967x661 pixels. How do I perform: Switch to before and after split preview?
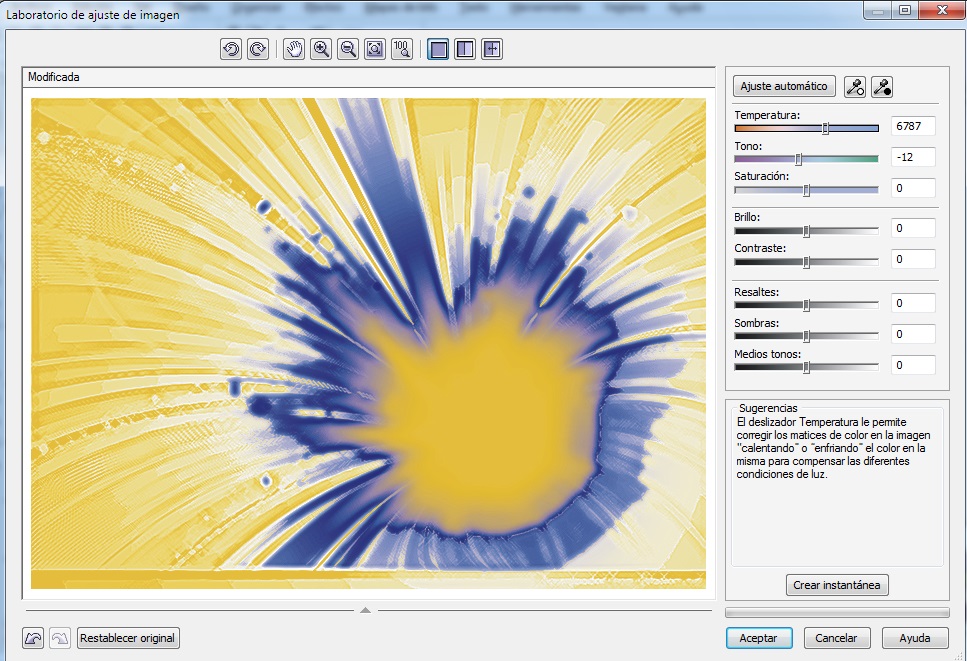point(491,49)
